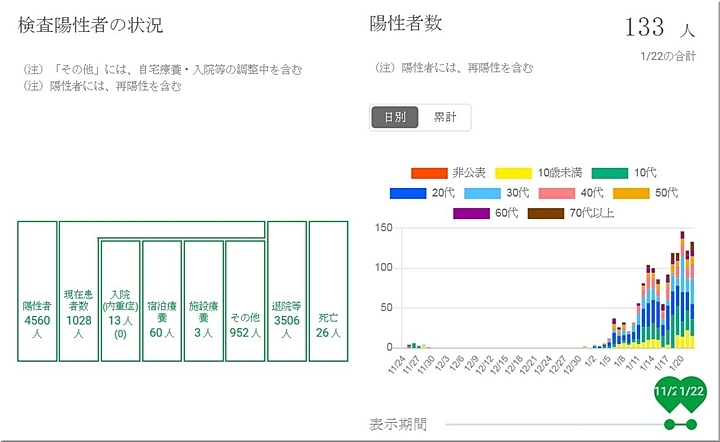Toggle the 非公表 legend swatch
720x442 pixels.
tap(428, 173)
